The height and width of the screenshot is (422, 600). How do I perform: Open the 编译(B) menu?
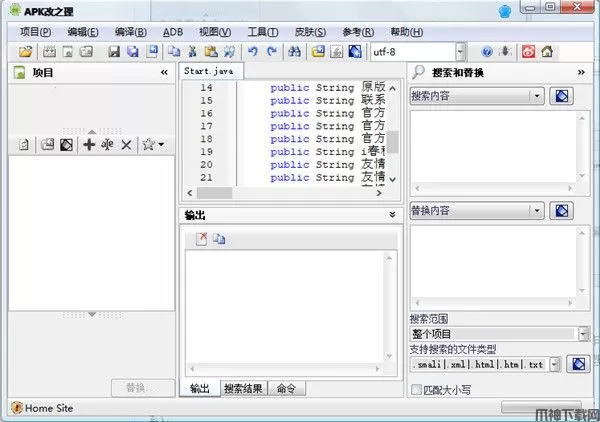point(130,32)
